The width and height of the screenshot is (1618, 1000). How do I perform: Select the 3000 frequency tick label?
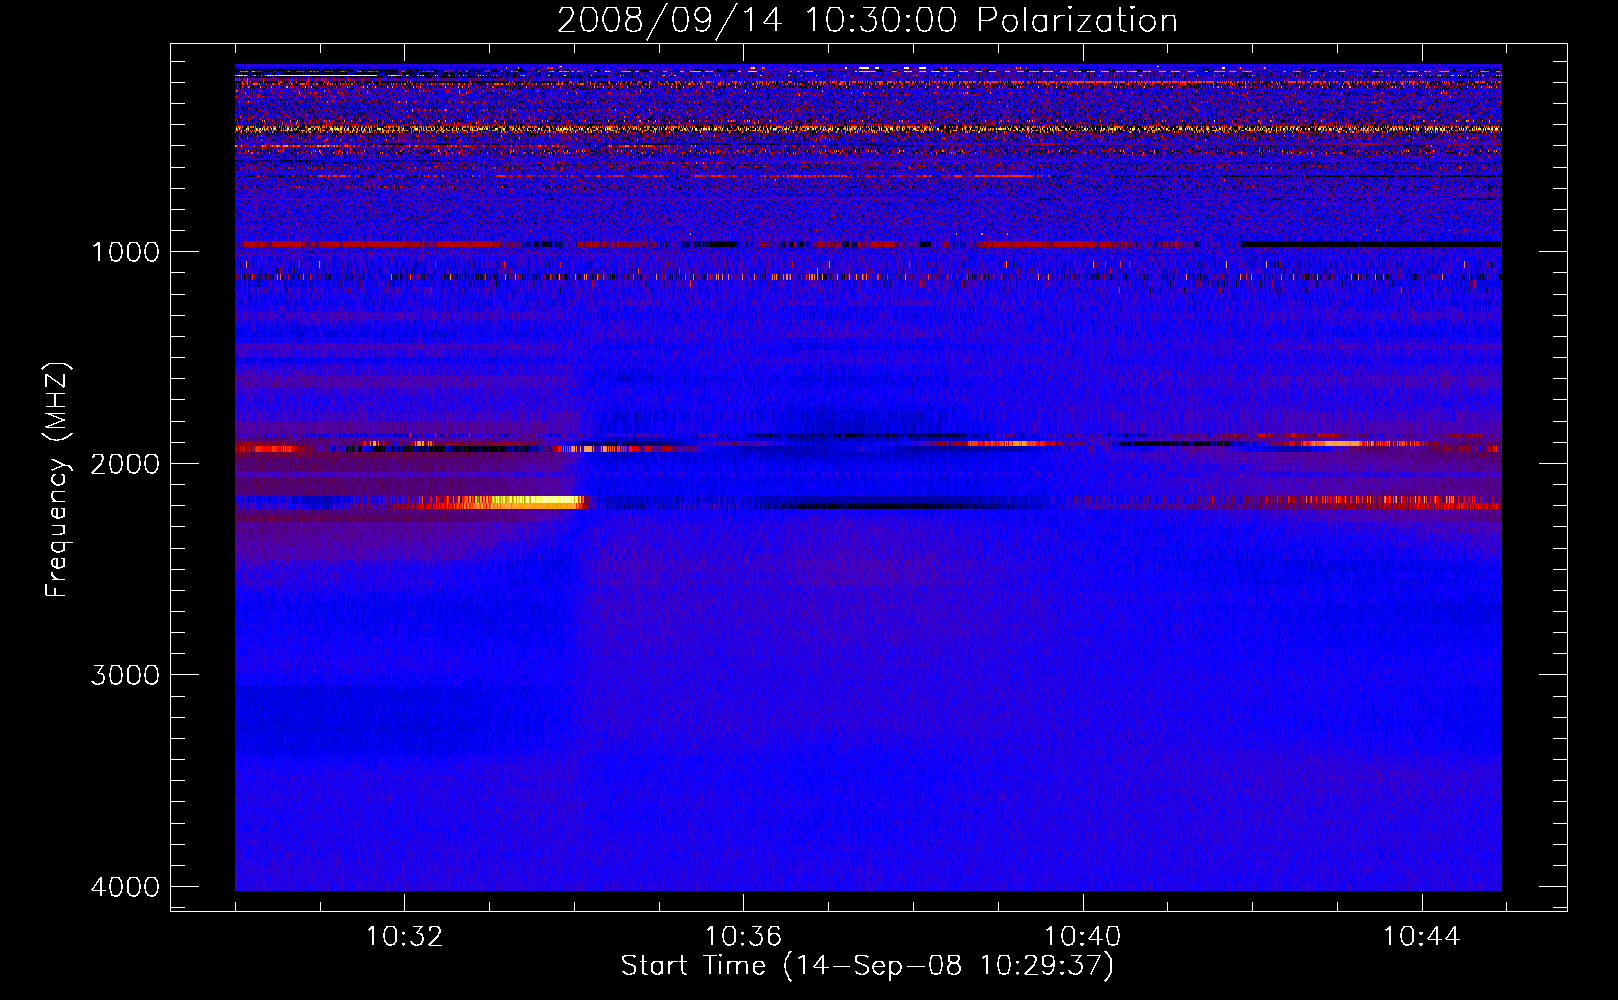coord(125,675)
